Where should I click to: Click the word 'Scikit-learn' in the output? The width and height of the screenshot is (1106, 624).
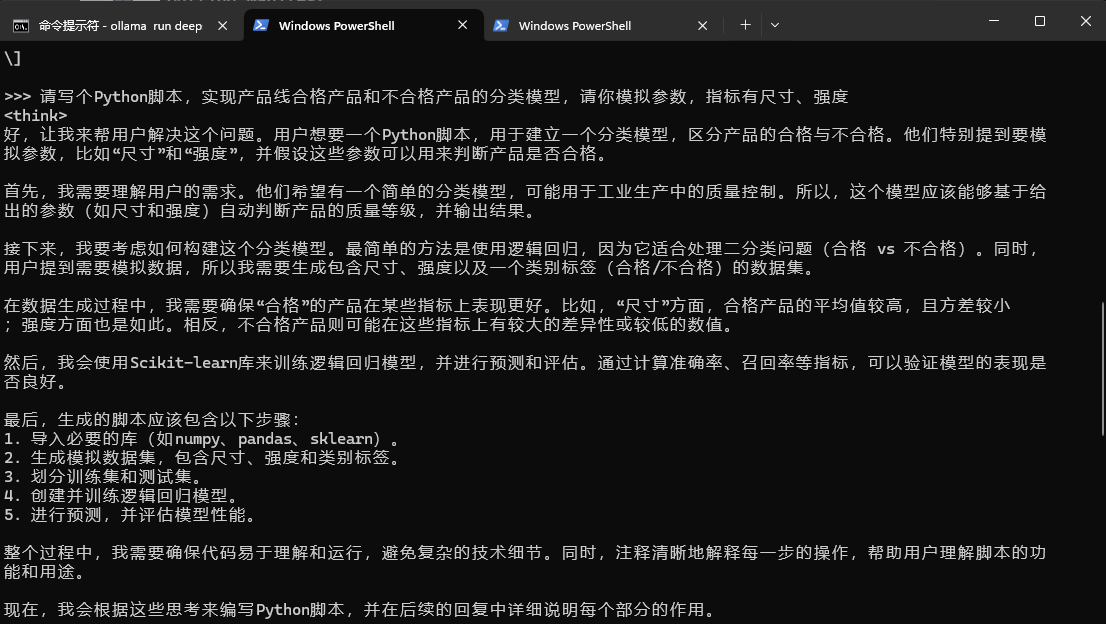point(183,362)
